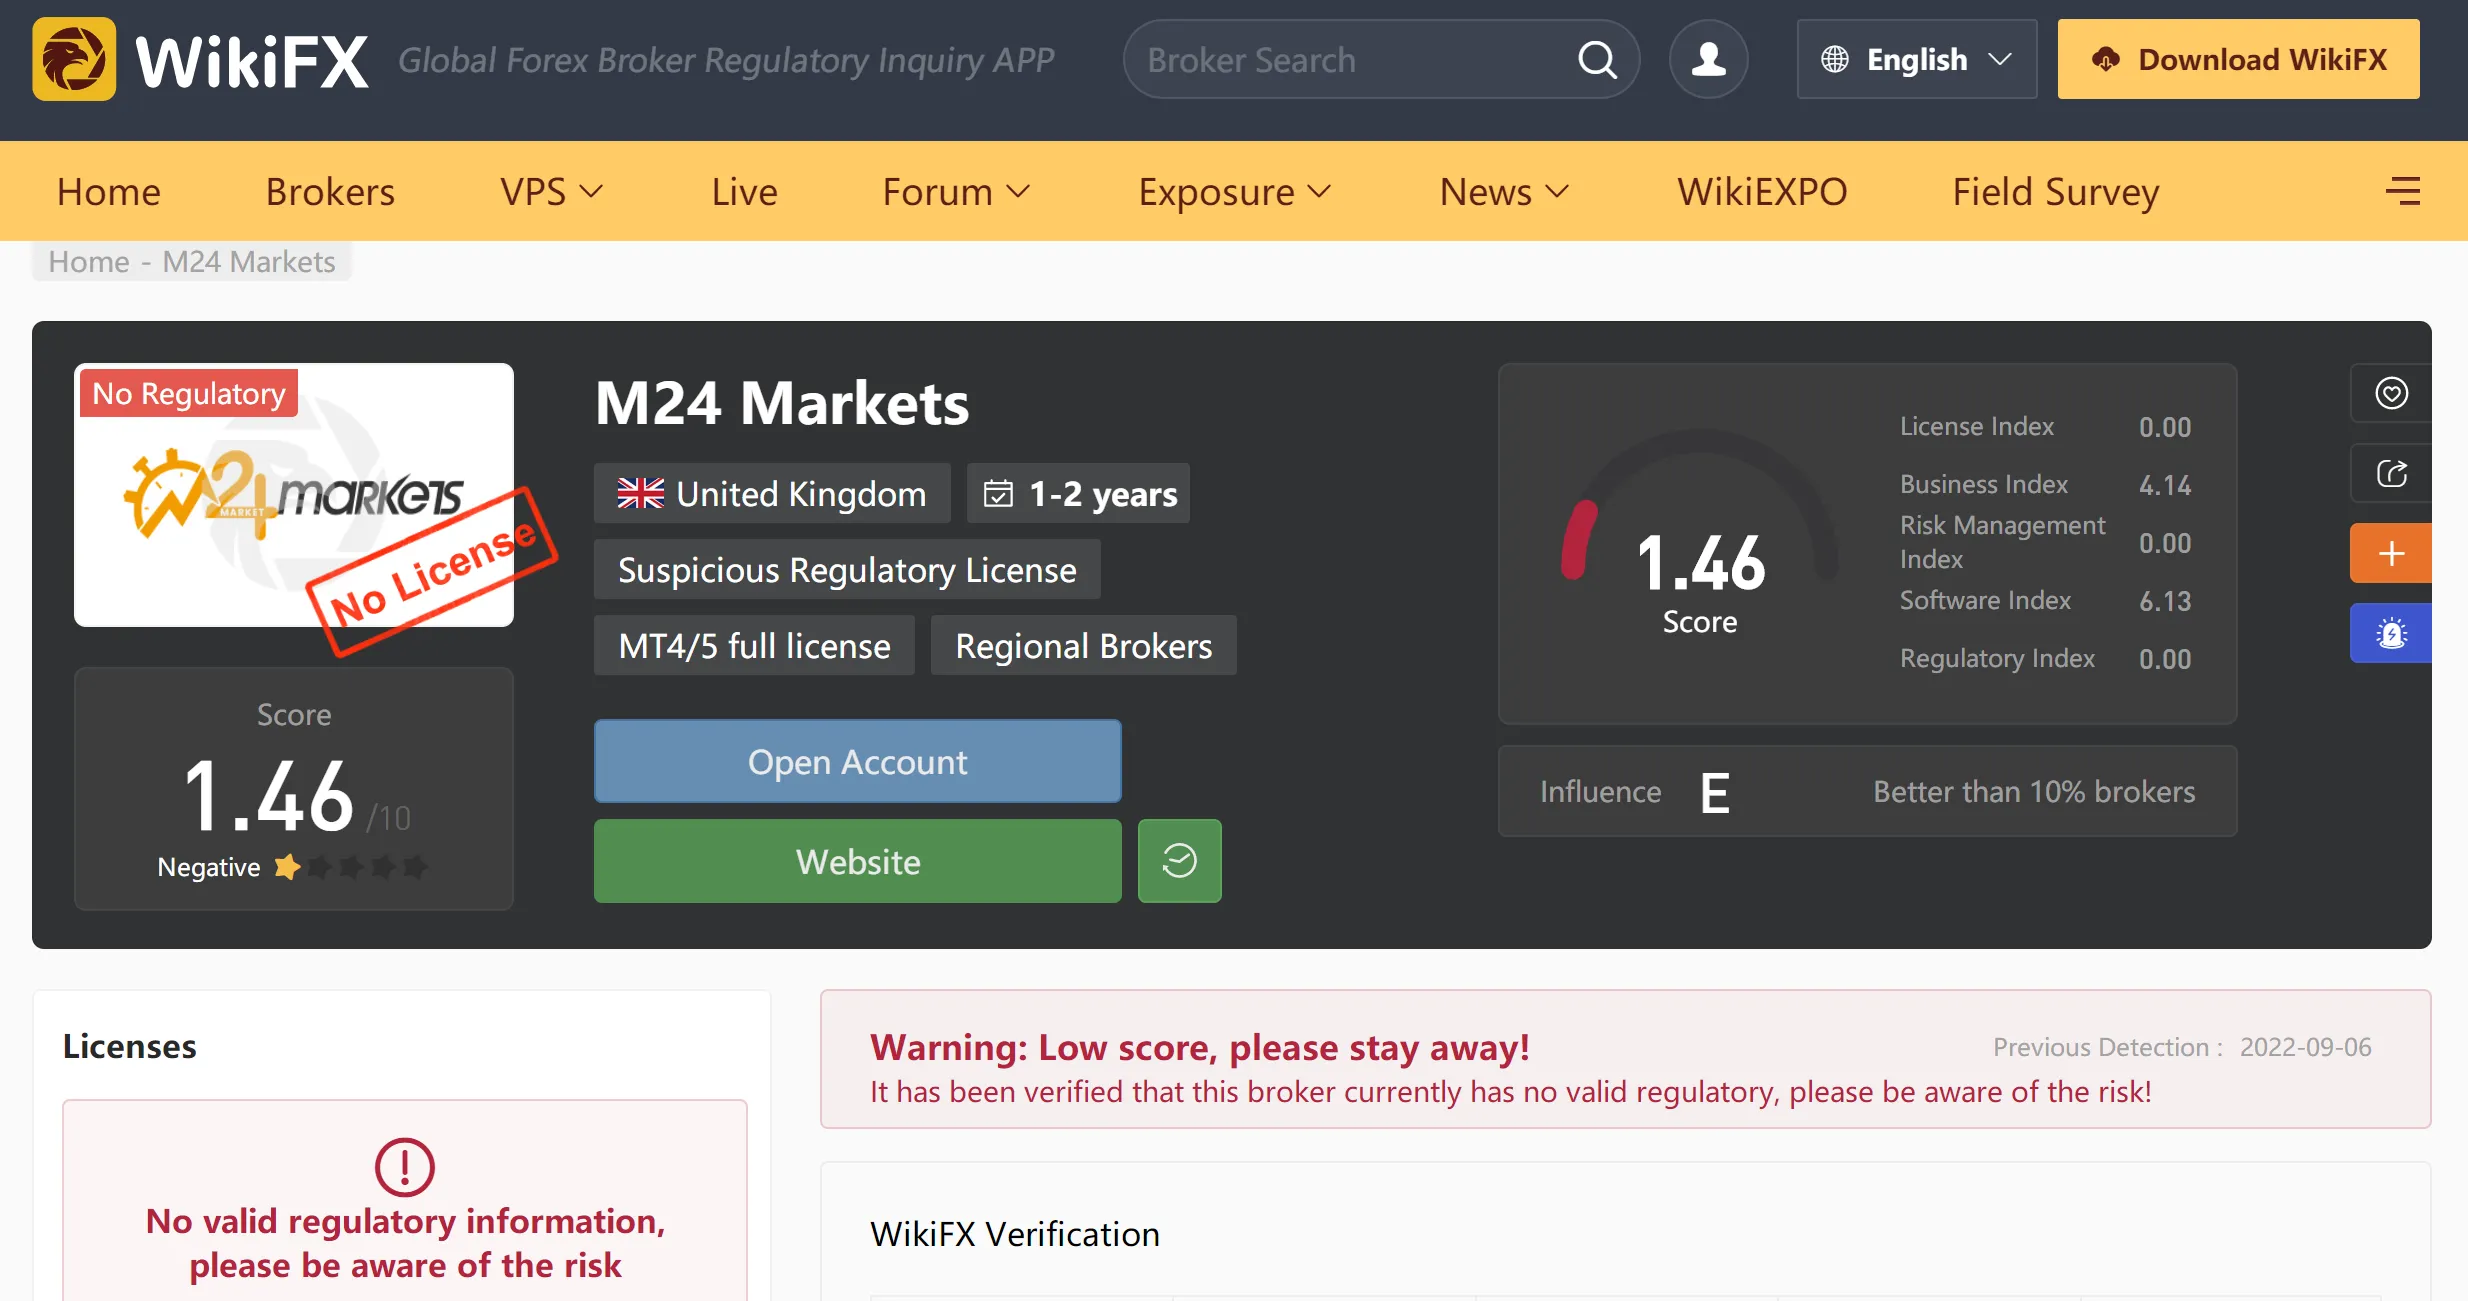Click the share icon on broker card
The image size is (2468, 1301).
click(2391, 473)
